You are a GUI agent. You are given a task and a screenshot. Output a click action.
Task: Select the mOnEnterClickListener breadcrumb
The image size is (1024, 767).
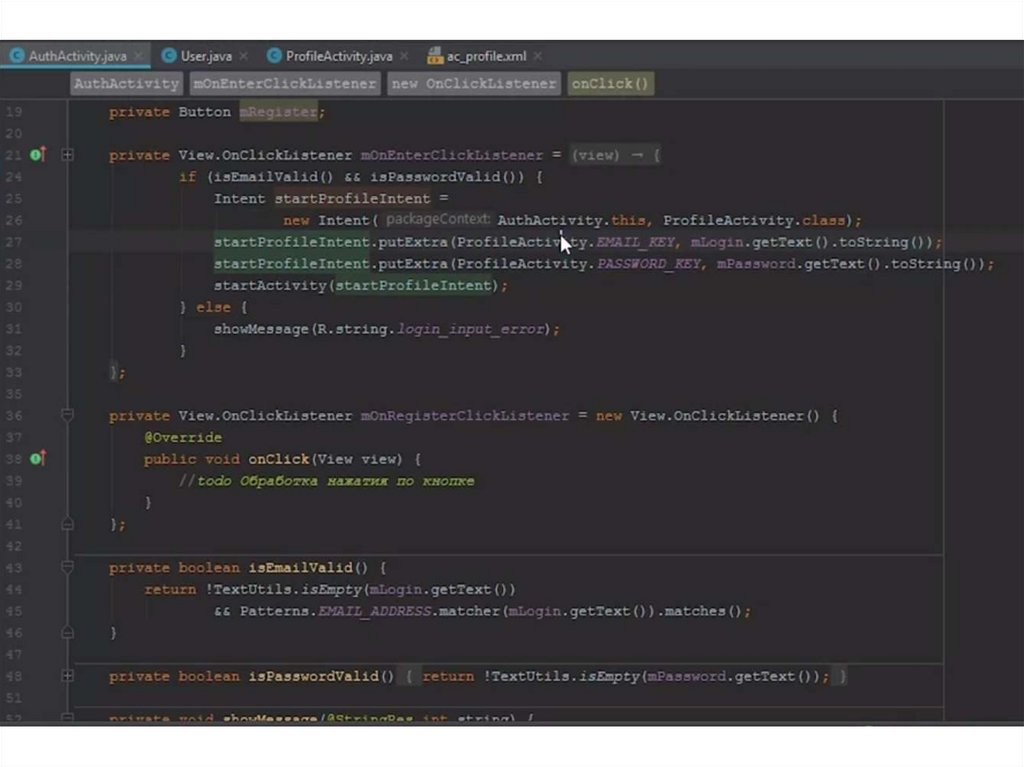coord(285,84)
